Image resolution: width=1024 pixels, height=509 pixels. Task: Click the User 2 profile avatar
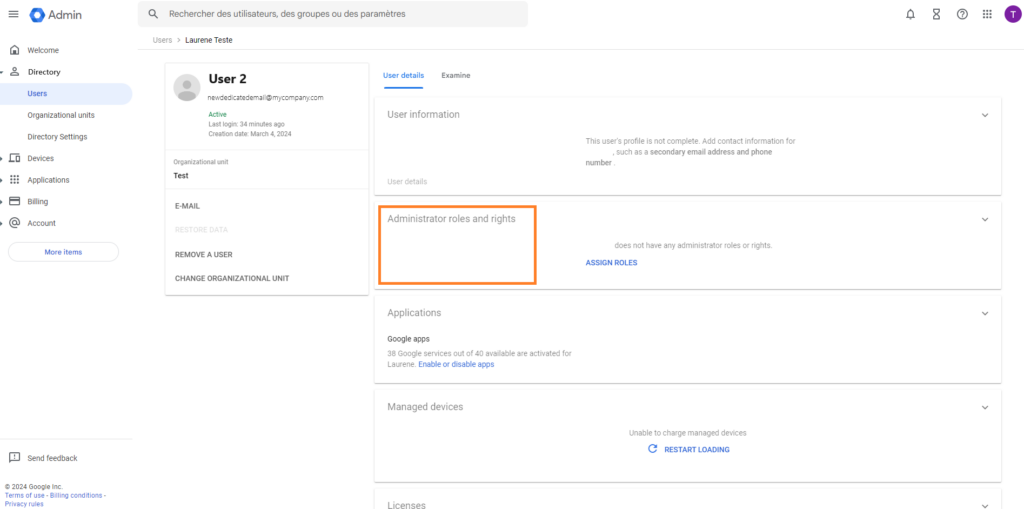click(187, 88)
